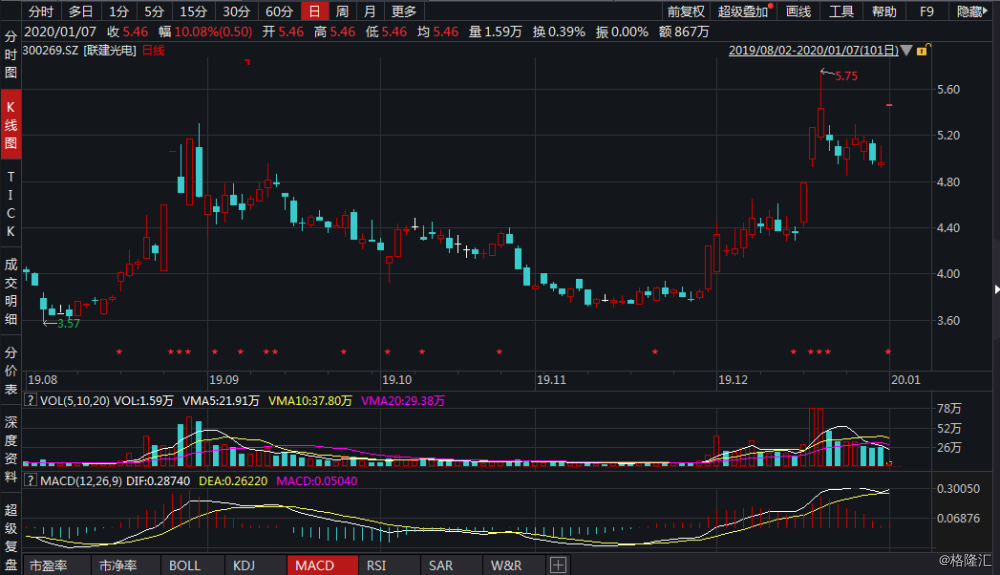The image size is (1000, 575).
Task: Click the right-edge panel expand arrow
Action: click(995, 289)
